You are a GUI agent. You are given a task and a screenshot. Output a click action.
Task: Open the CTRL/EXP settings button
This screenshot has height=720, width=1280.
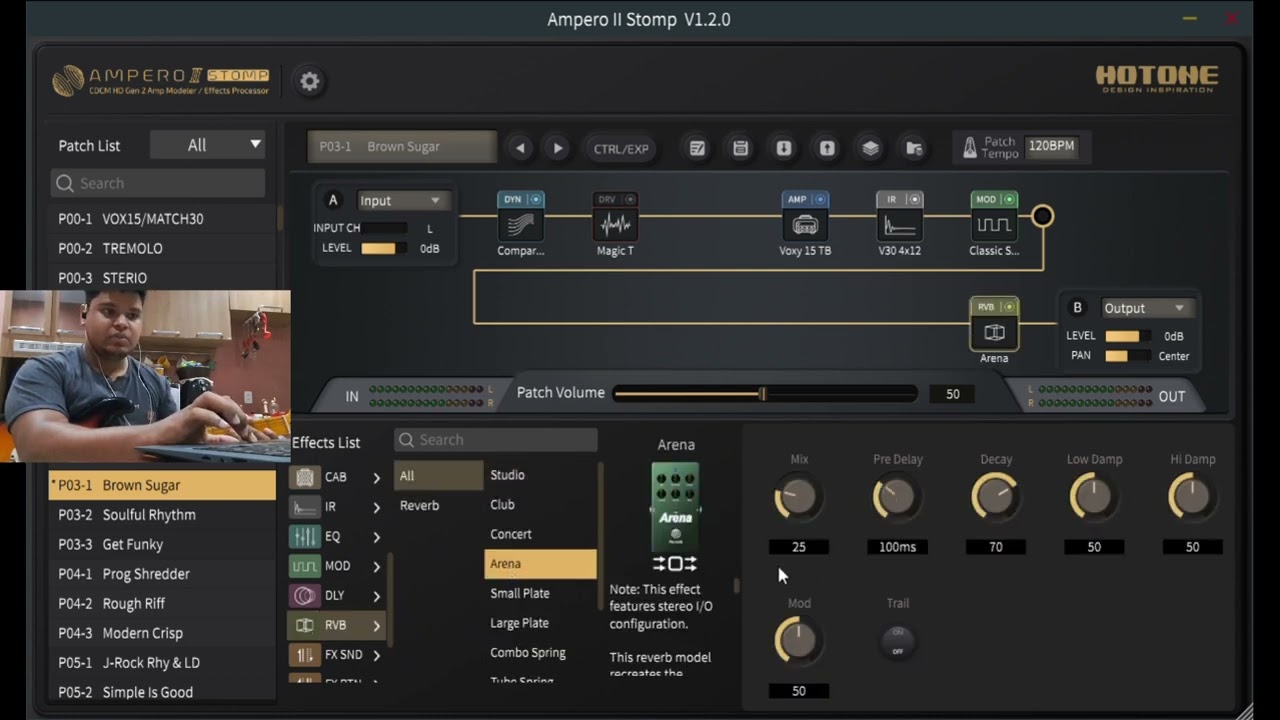pos(621,148)
